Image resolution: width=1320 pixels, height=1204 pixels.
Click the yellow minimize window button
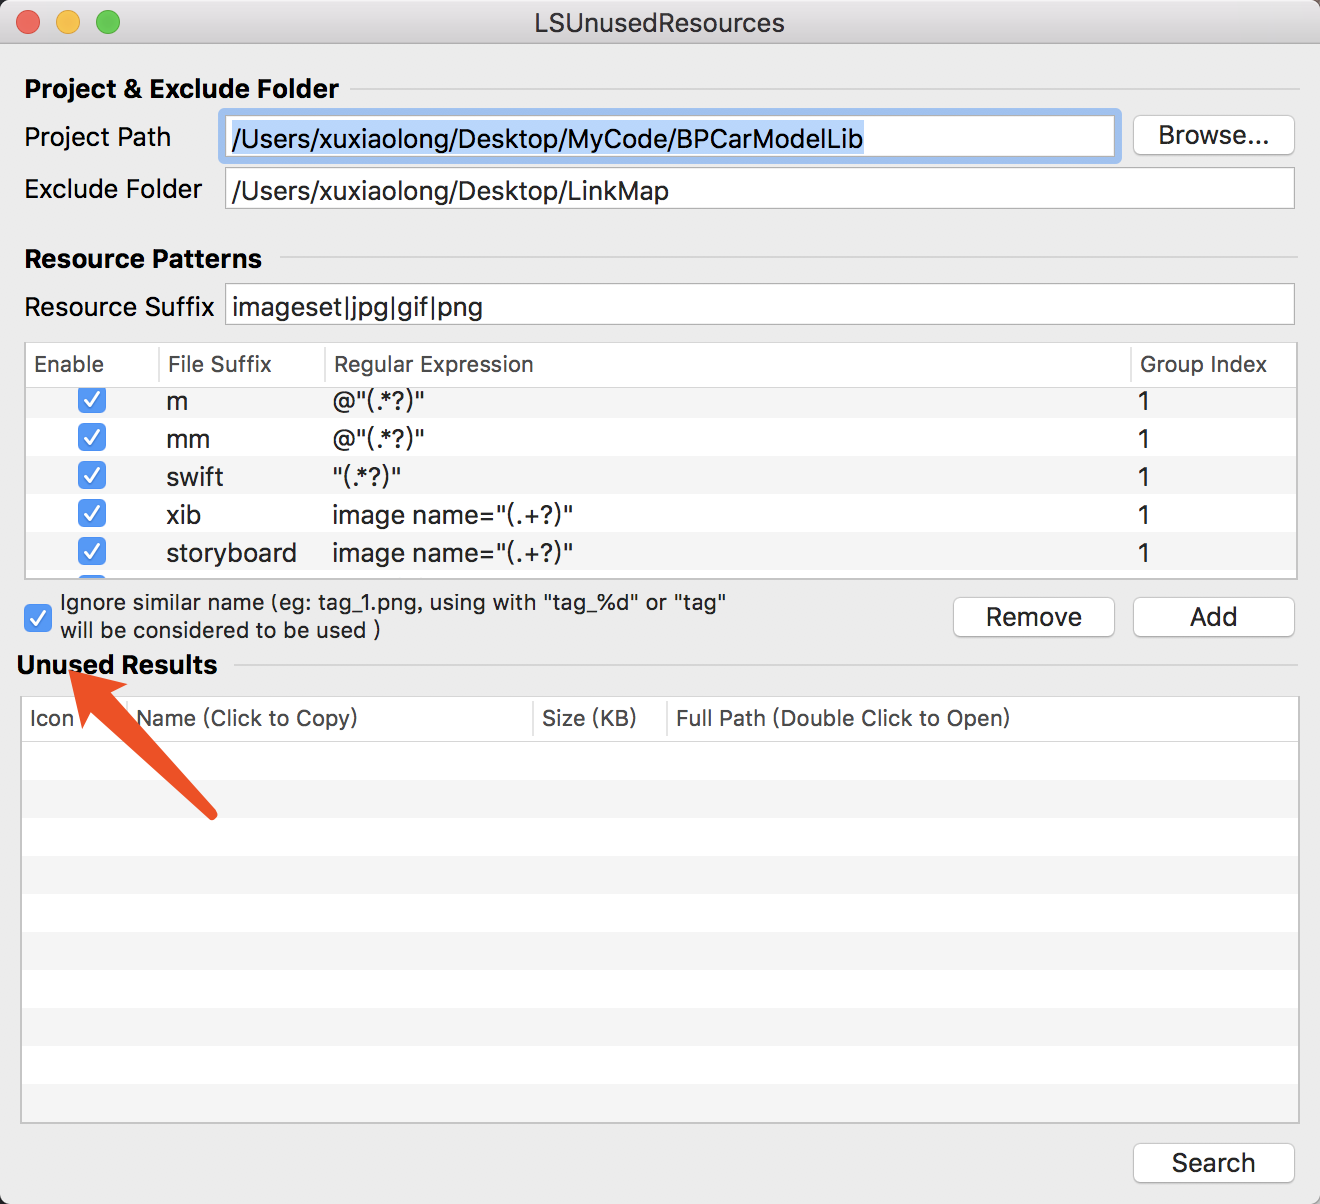coord(68,22)
